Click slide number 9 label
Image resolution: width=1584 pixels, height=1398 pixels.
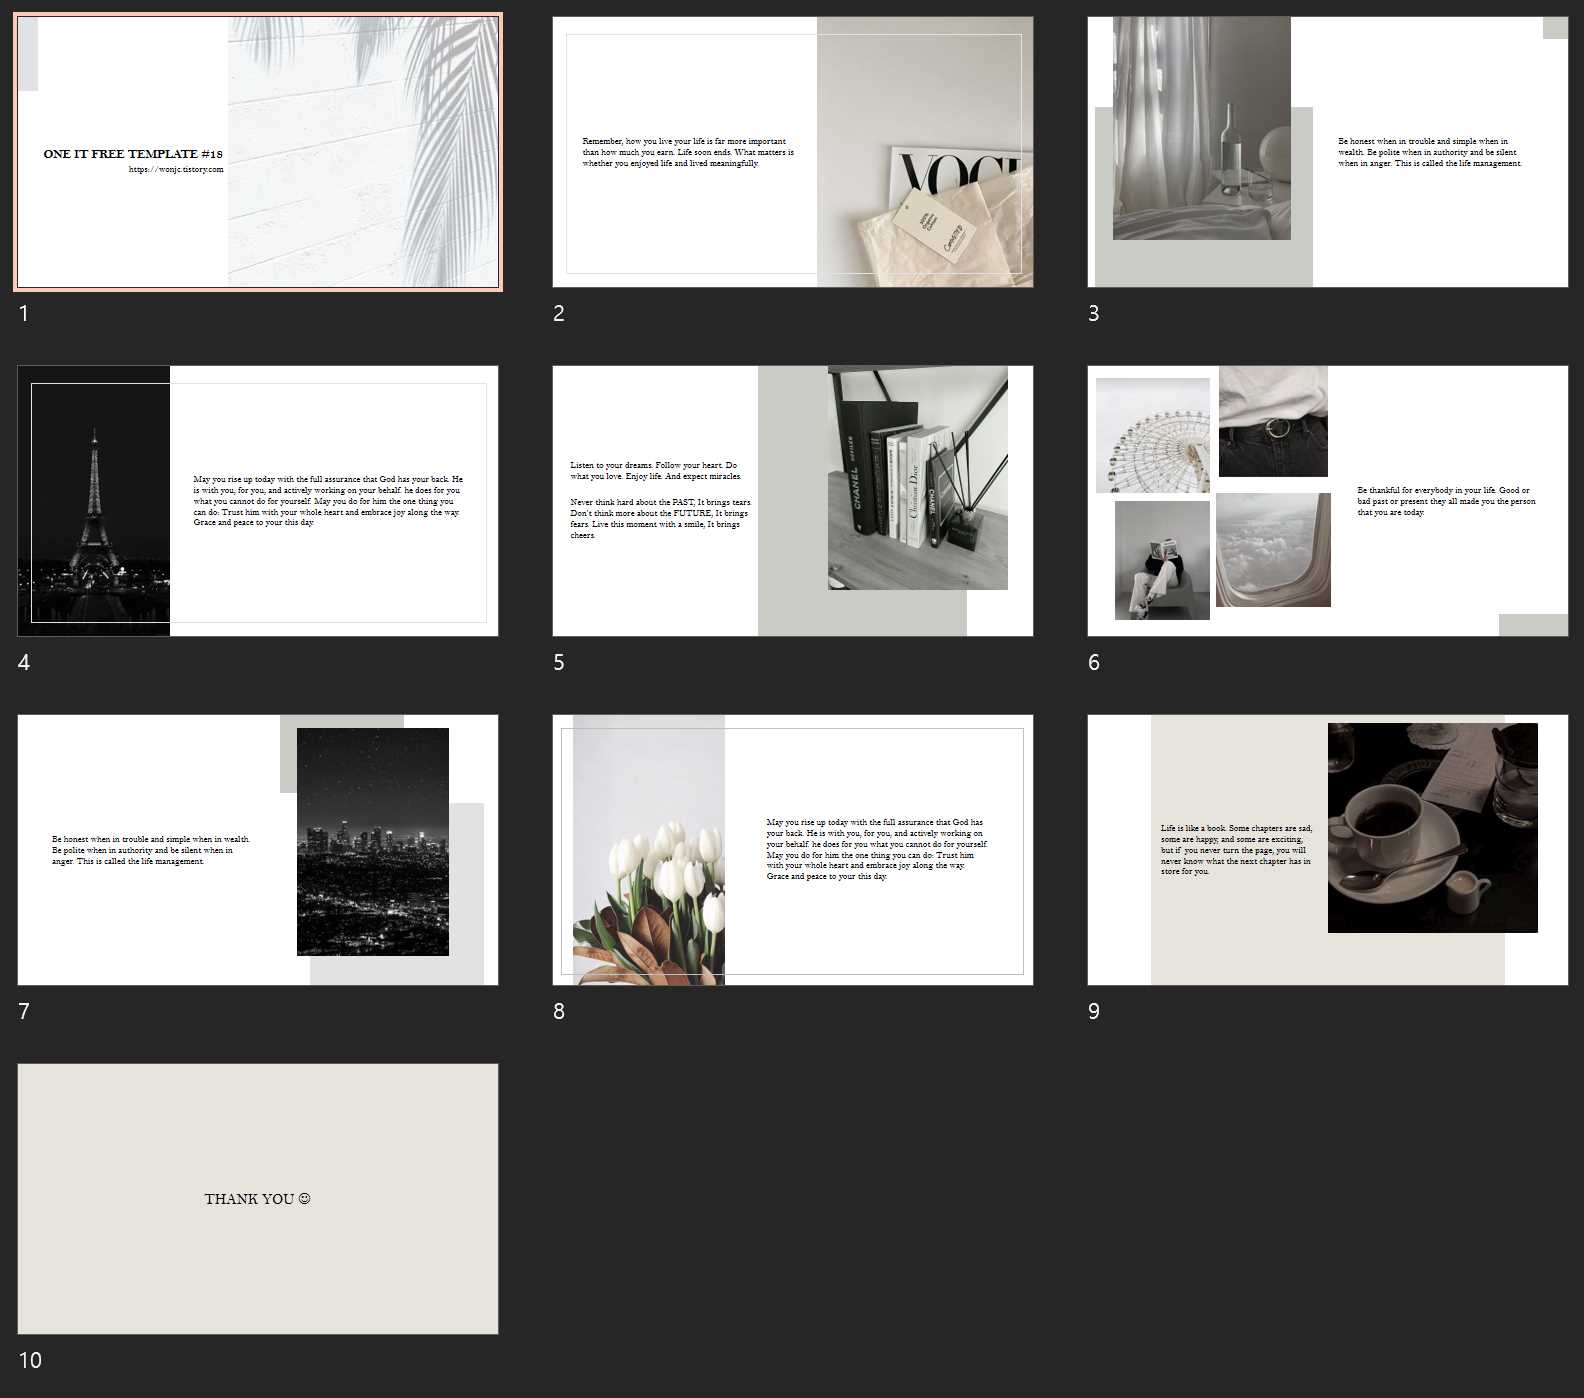pyautogui.click(x=1094, y=1011)
